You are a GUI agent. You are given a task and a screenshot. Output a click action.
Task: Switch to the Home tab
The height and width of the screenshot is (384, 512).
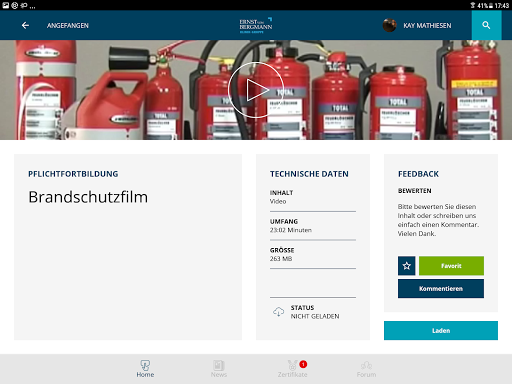click(145, 369)
